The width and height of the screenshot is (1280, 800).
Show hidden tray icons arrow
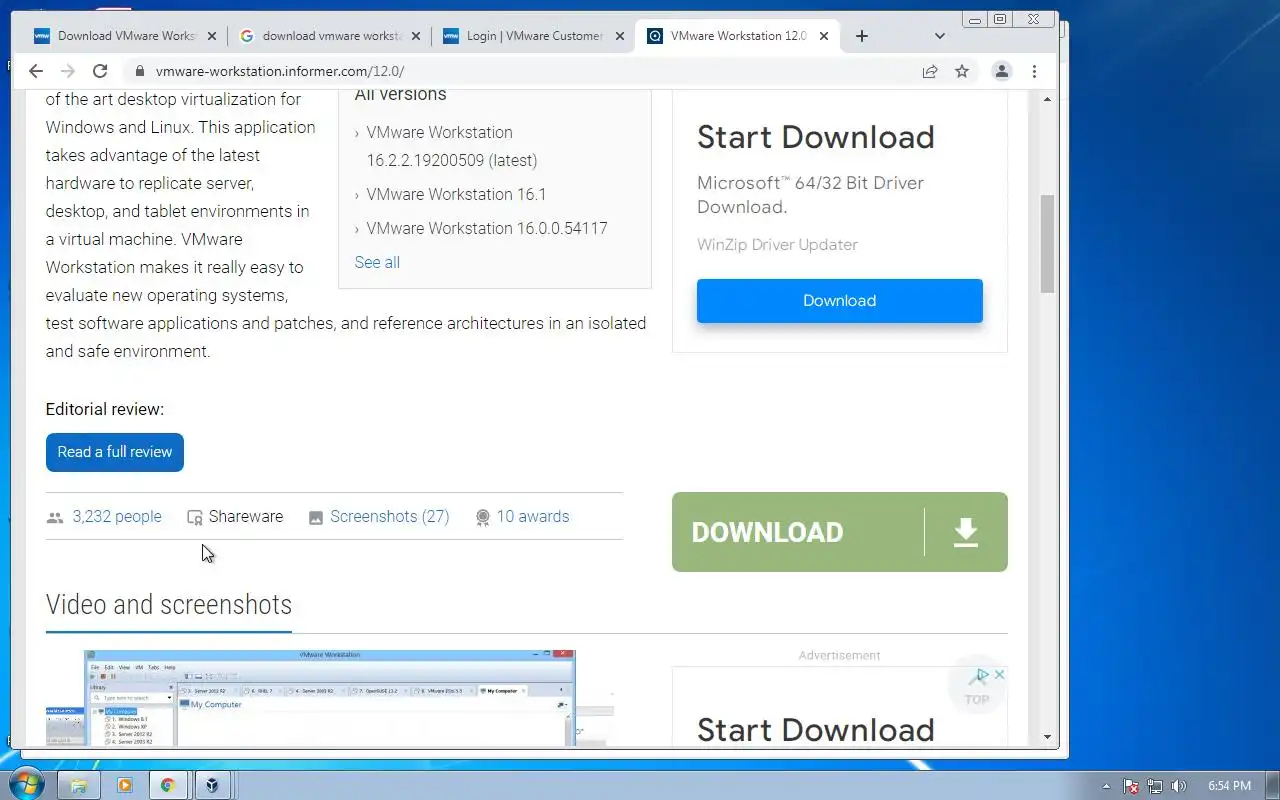coord(1106,786)
